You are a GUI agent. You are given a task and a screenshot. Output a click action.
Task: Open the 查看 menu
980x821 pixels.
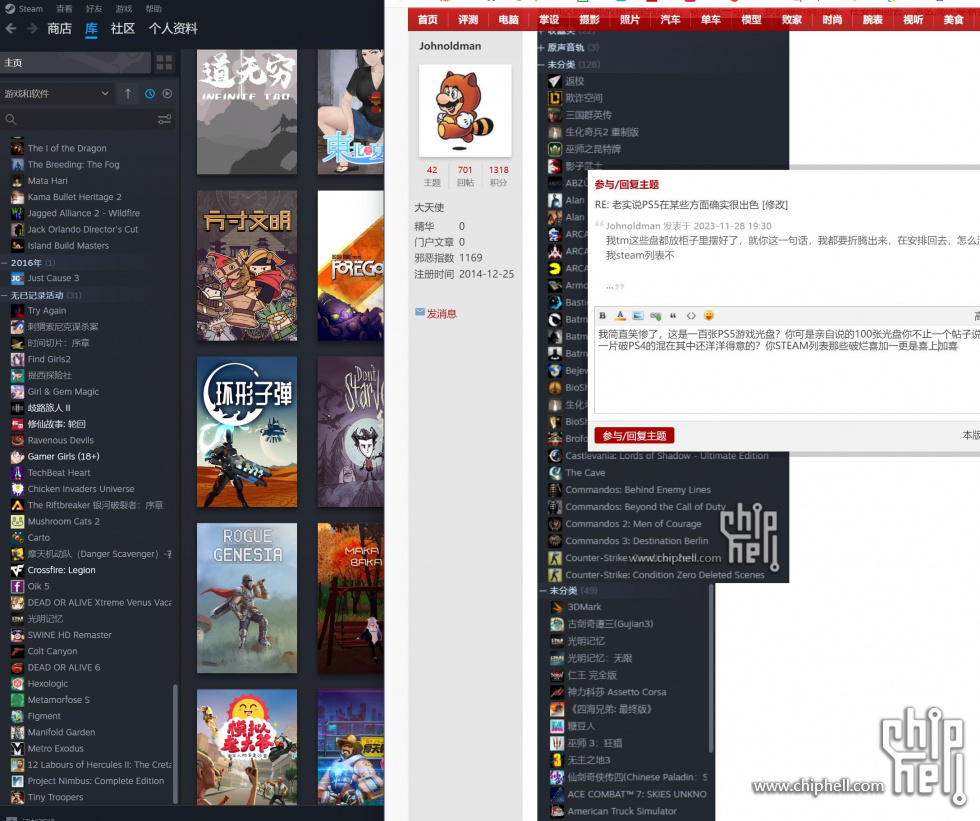pos(64,9)
